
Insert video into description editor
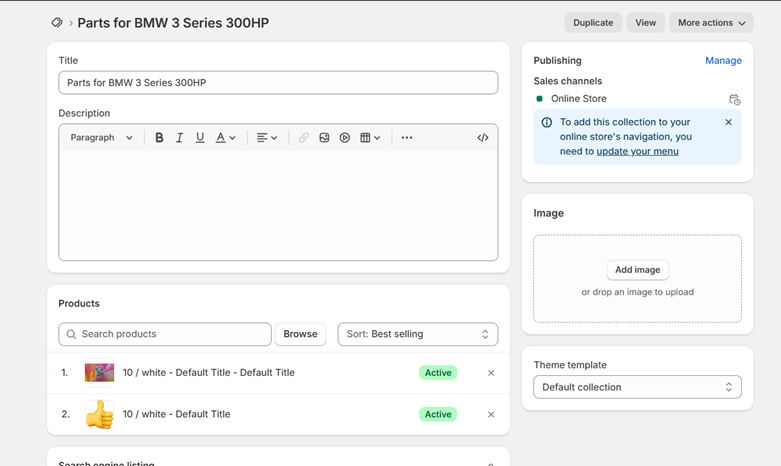(x=345, y=138)
